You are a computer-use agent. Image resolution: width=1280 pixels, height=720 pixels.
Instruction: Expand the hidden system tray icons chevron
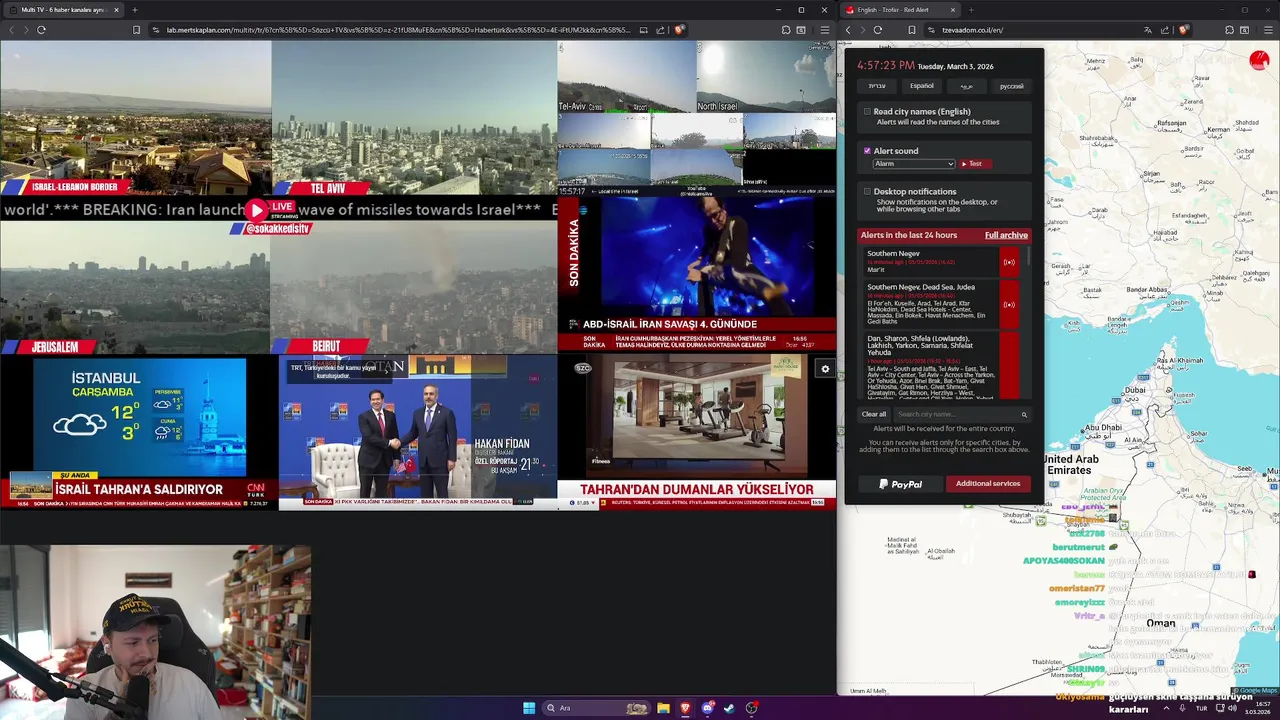[1166, 708]
